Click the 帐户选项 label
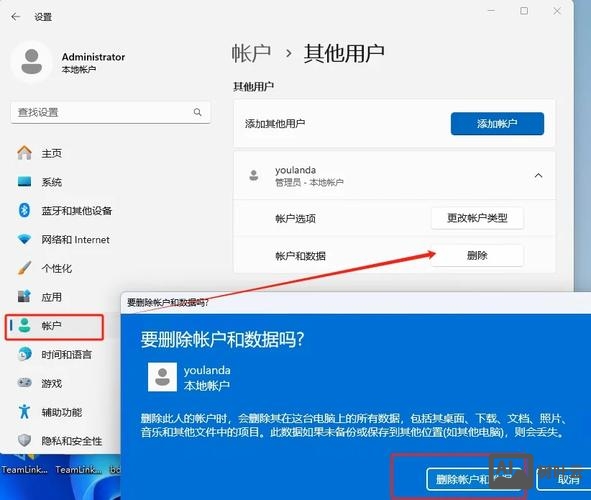The width and height of the screenshot is (591, 500). point(295,218)
